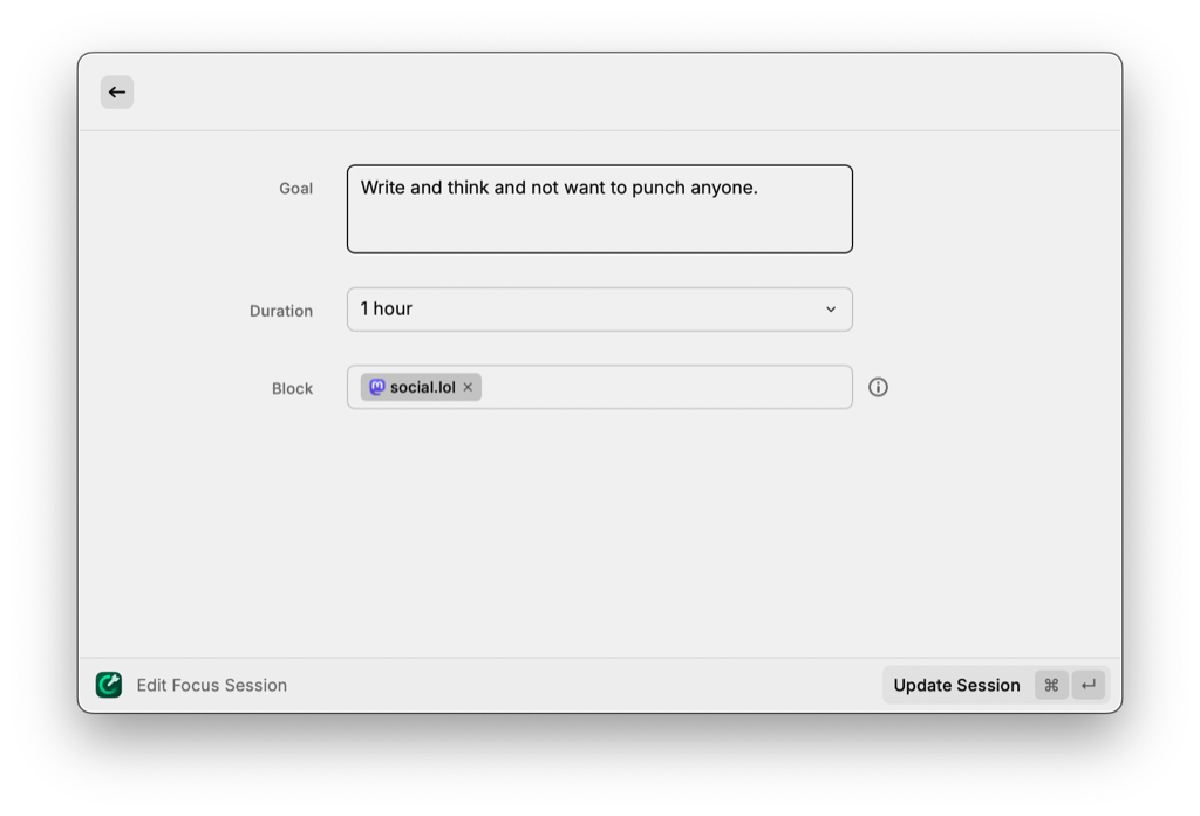The width and height of the screenshot is (1200, 816).
Task: Click the green Focus icon in the bottom bar
Action: (x=109, y=685)
